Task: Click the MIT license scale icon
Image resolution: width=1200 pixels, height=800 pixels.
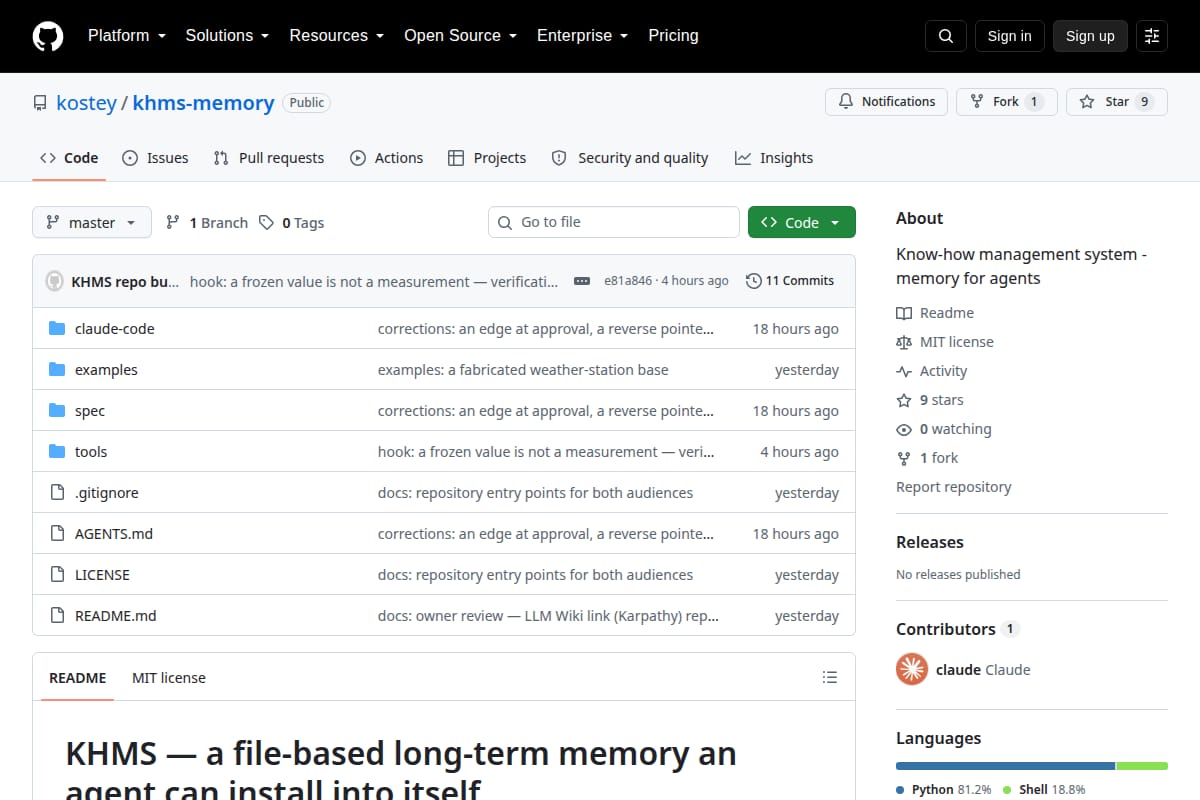Action: [904, 342]
